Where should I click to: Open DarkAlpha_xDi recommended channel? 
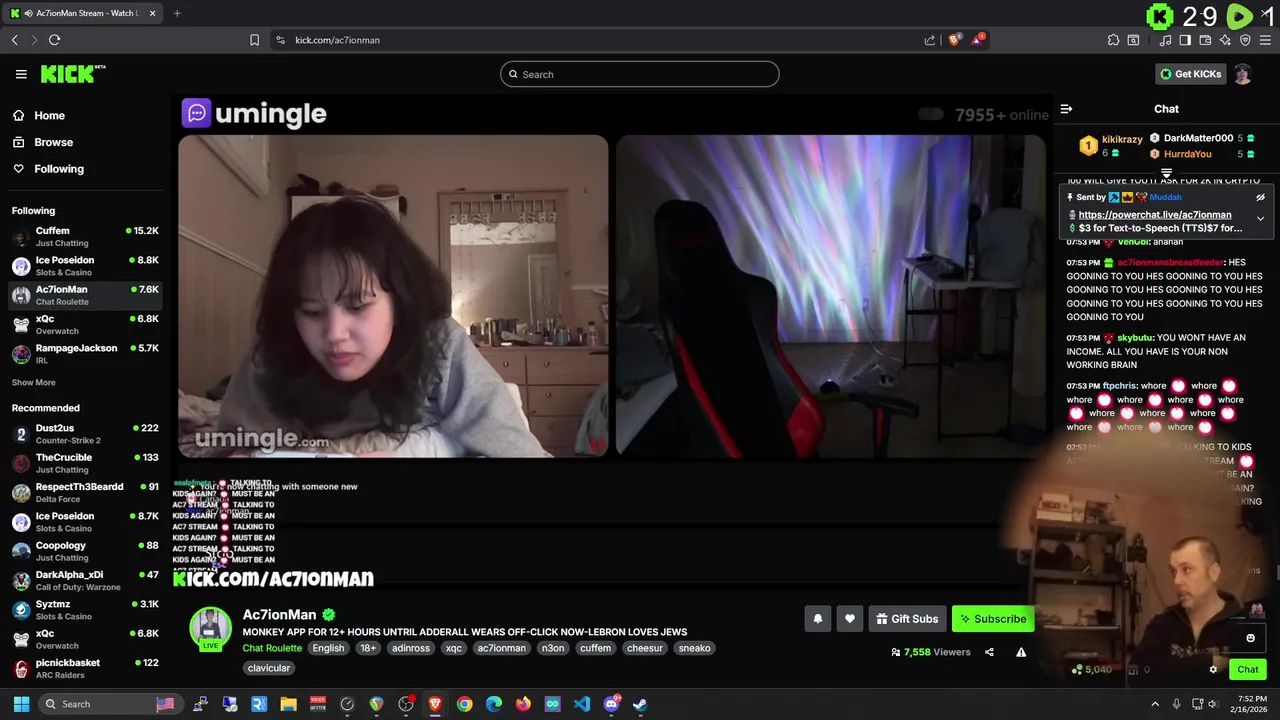tap(85, 580)
